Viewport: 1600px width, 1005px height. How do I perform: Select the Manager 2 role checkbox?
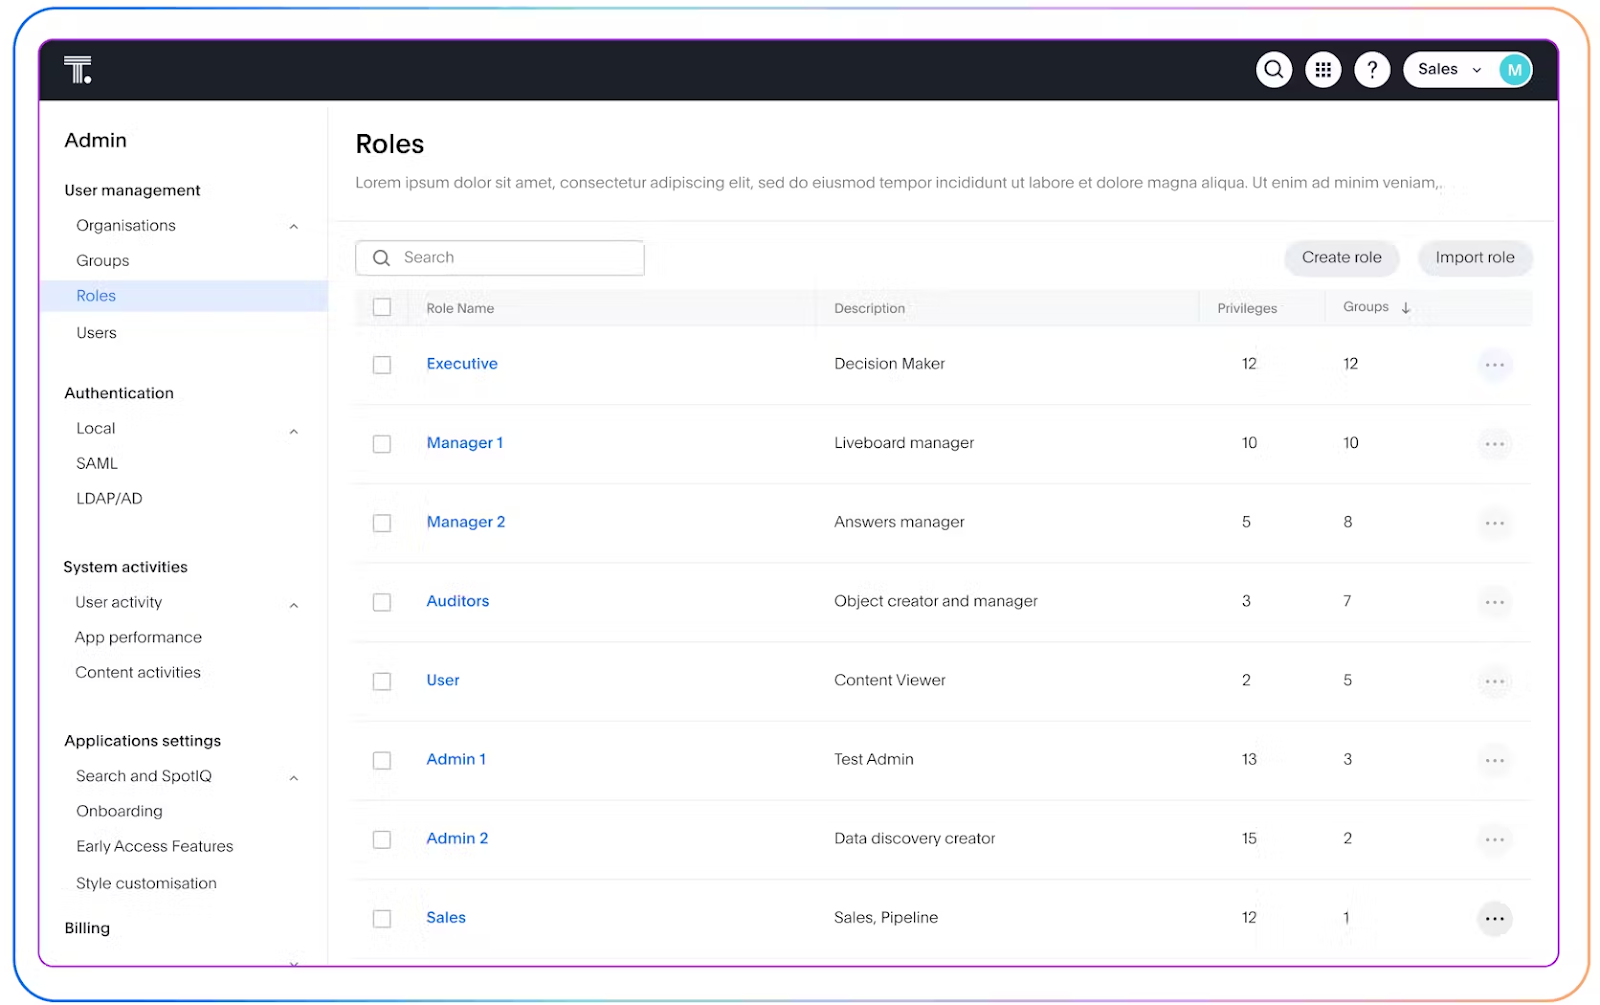(382, 523)
